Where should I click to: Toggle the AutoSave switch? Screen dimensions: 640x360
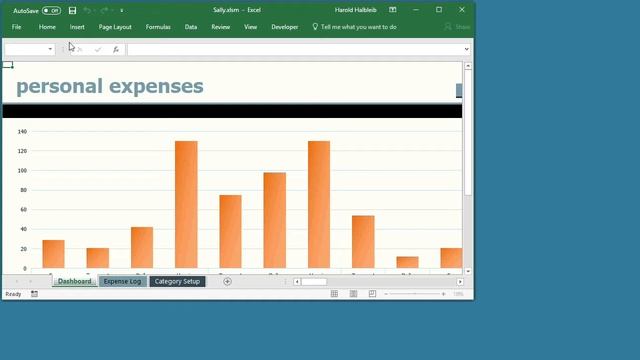tap(51, 11)
